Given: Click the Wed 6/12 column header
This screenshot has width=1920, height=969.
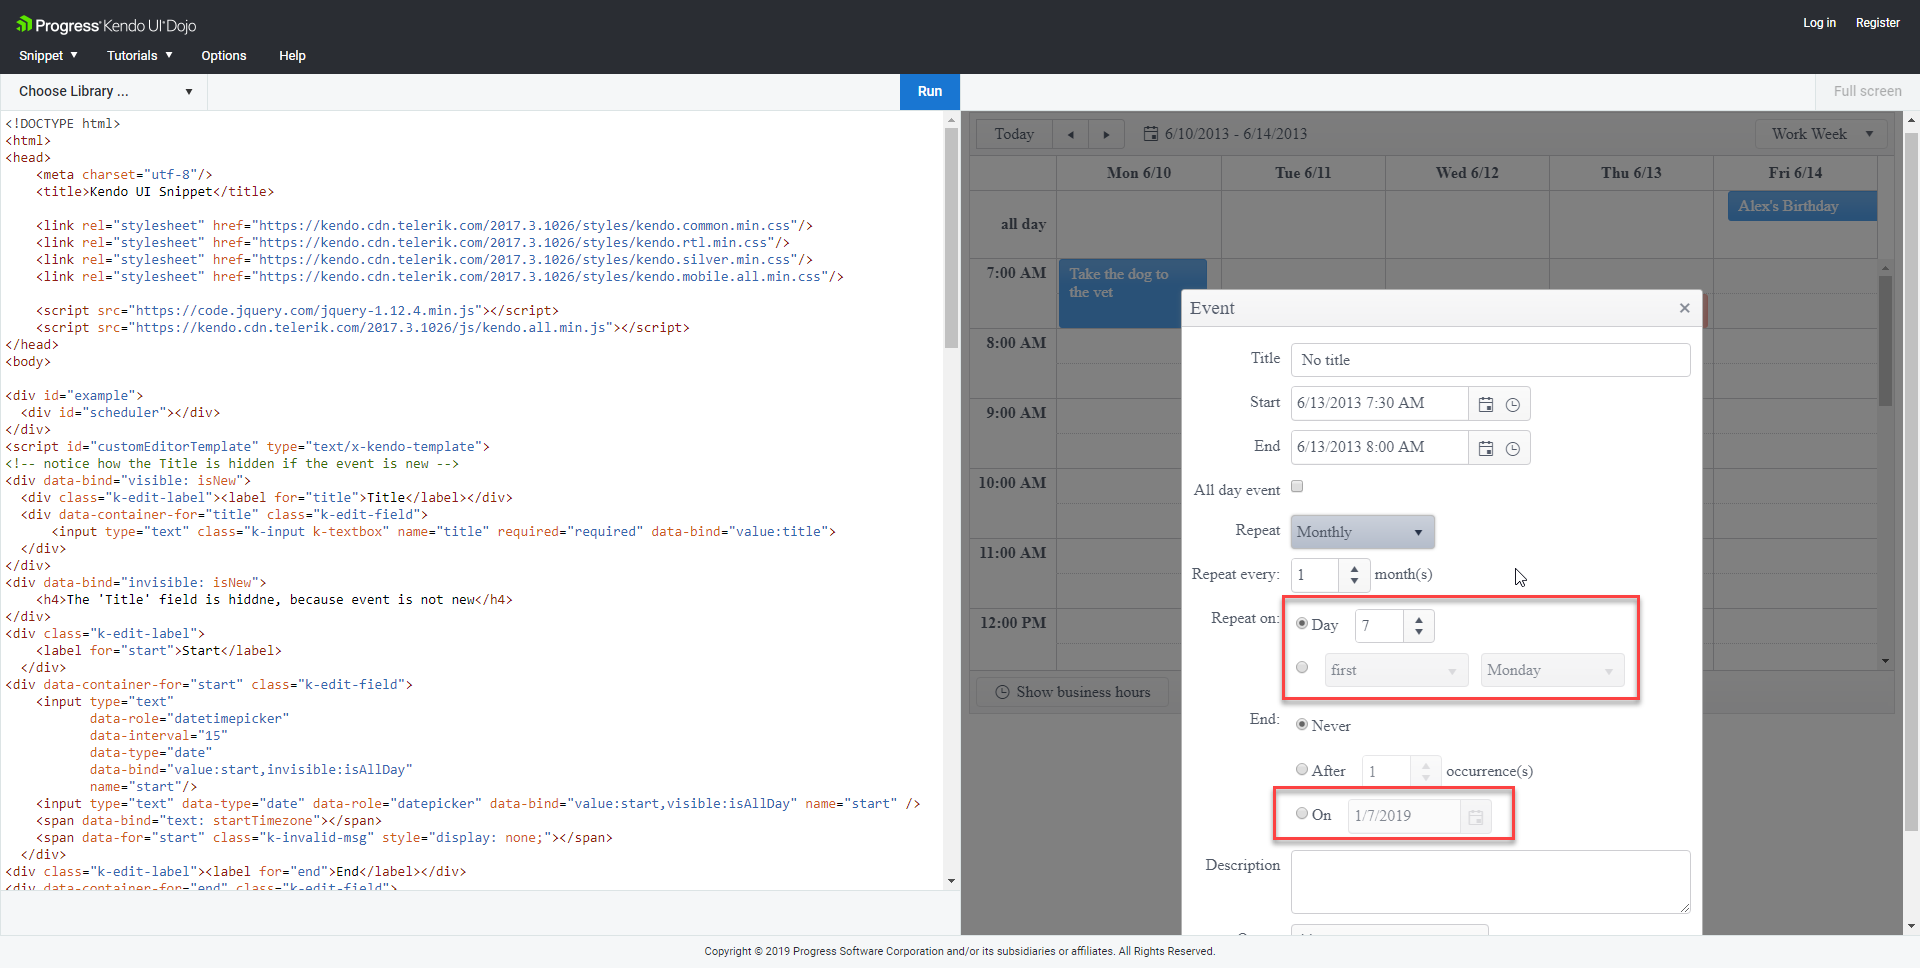Looking at the screenshot, I should pos(1467,173).
